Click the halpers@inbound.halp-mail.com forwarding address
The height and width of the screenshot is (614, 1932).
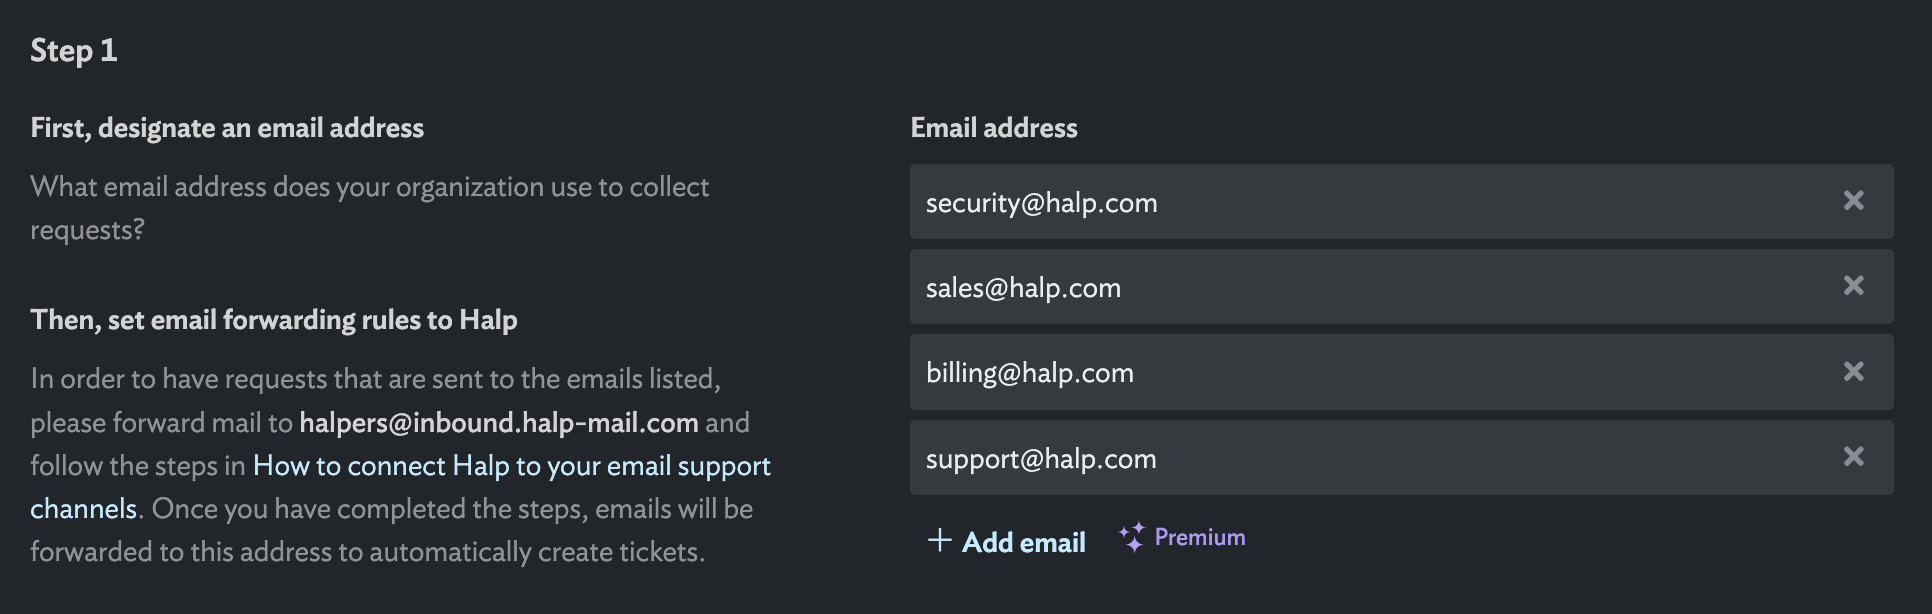[499, 423]
